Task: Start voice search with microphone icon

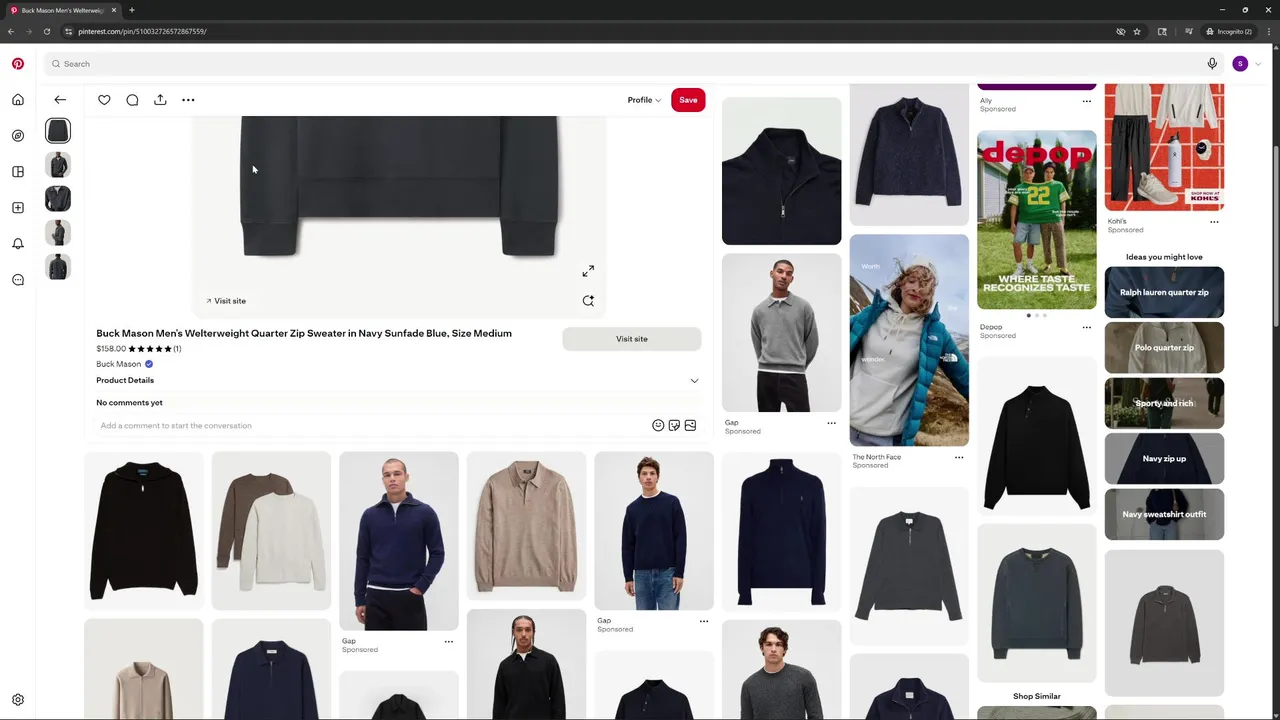Action: click(x=1212, y=64)
